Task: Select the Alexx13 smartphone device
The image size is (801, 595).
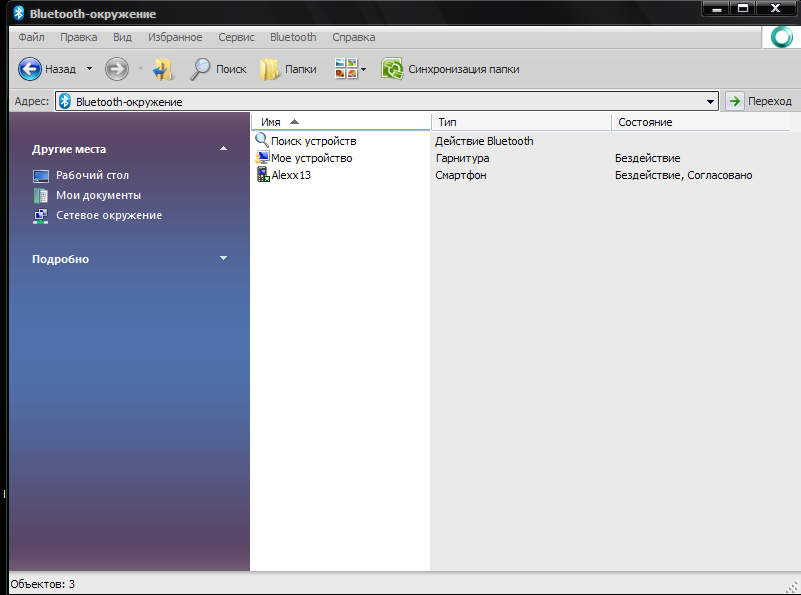Action: 291,175
